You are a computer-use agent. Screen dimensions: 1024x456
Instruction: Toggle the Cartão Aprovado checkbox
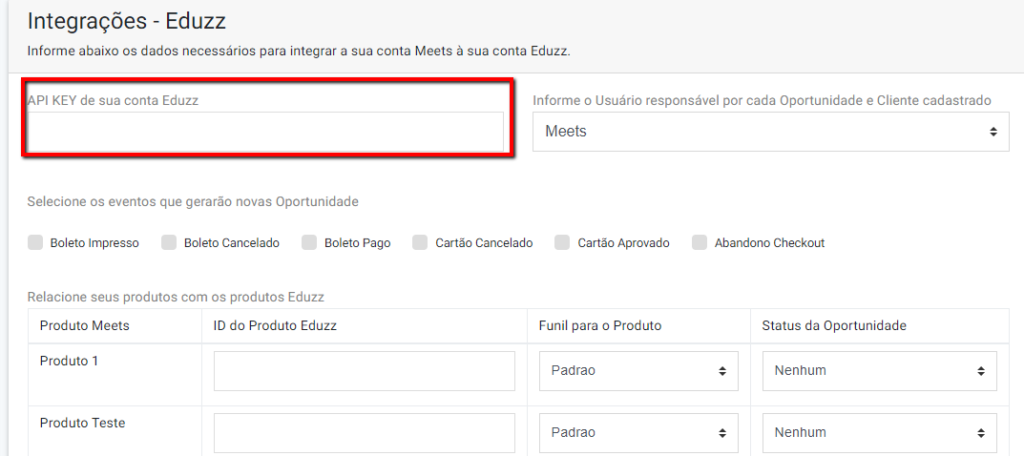(x=562, y=243)
